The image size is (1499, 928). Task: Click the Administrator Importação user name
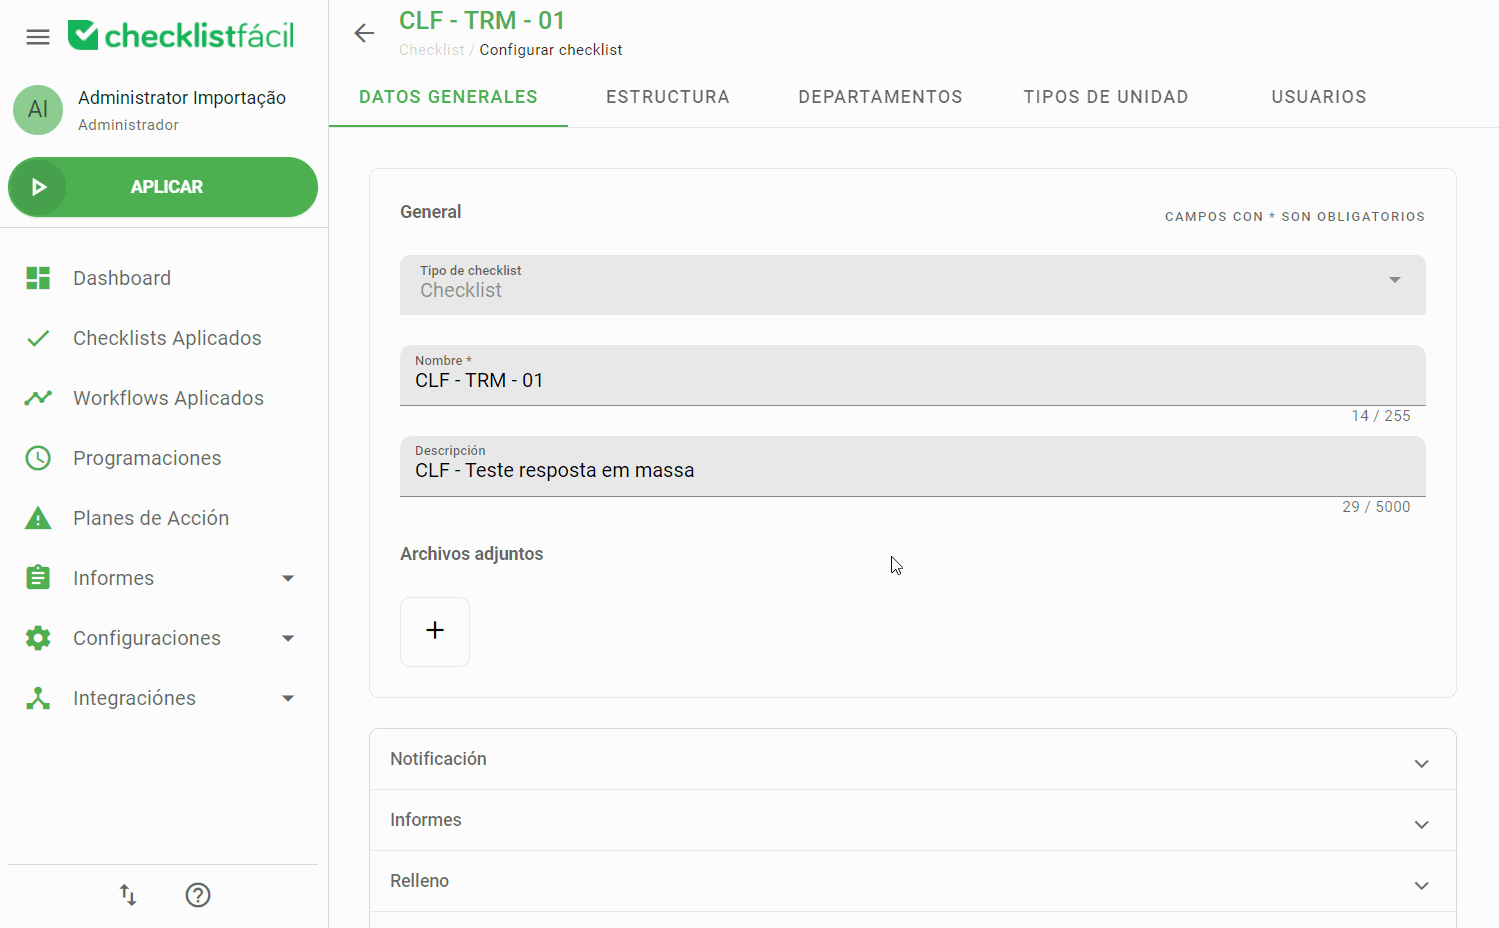(x=182, y=98)
